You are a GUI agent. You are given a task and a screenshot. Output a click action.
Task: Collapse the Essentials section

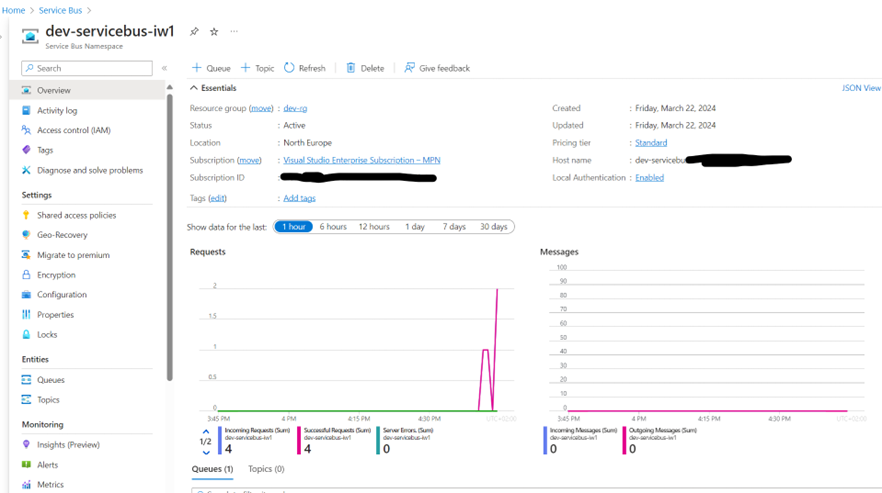213,88
